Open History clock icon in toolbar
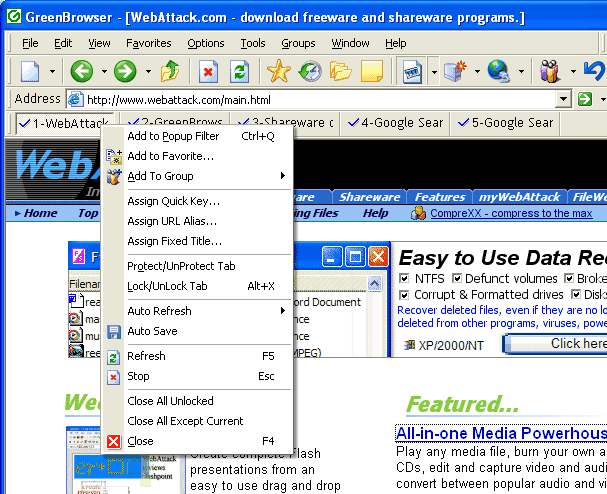The image size is (607, 494). 310,71
